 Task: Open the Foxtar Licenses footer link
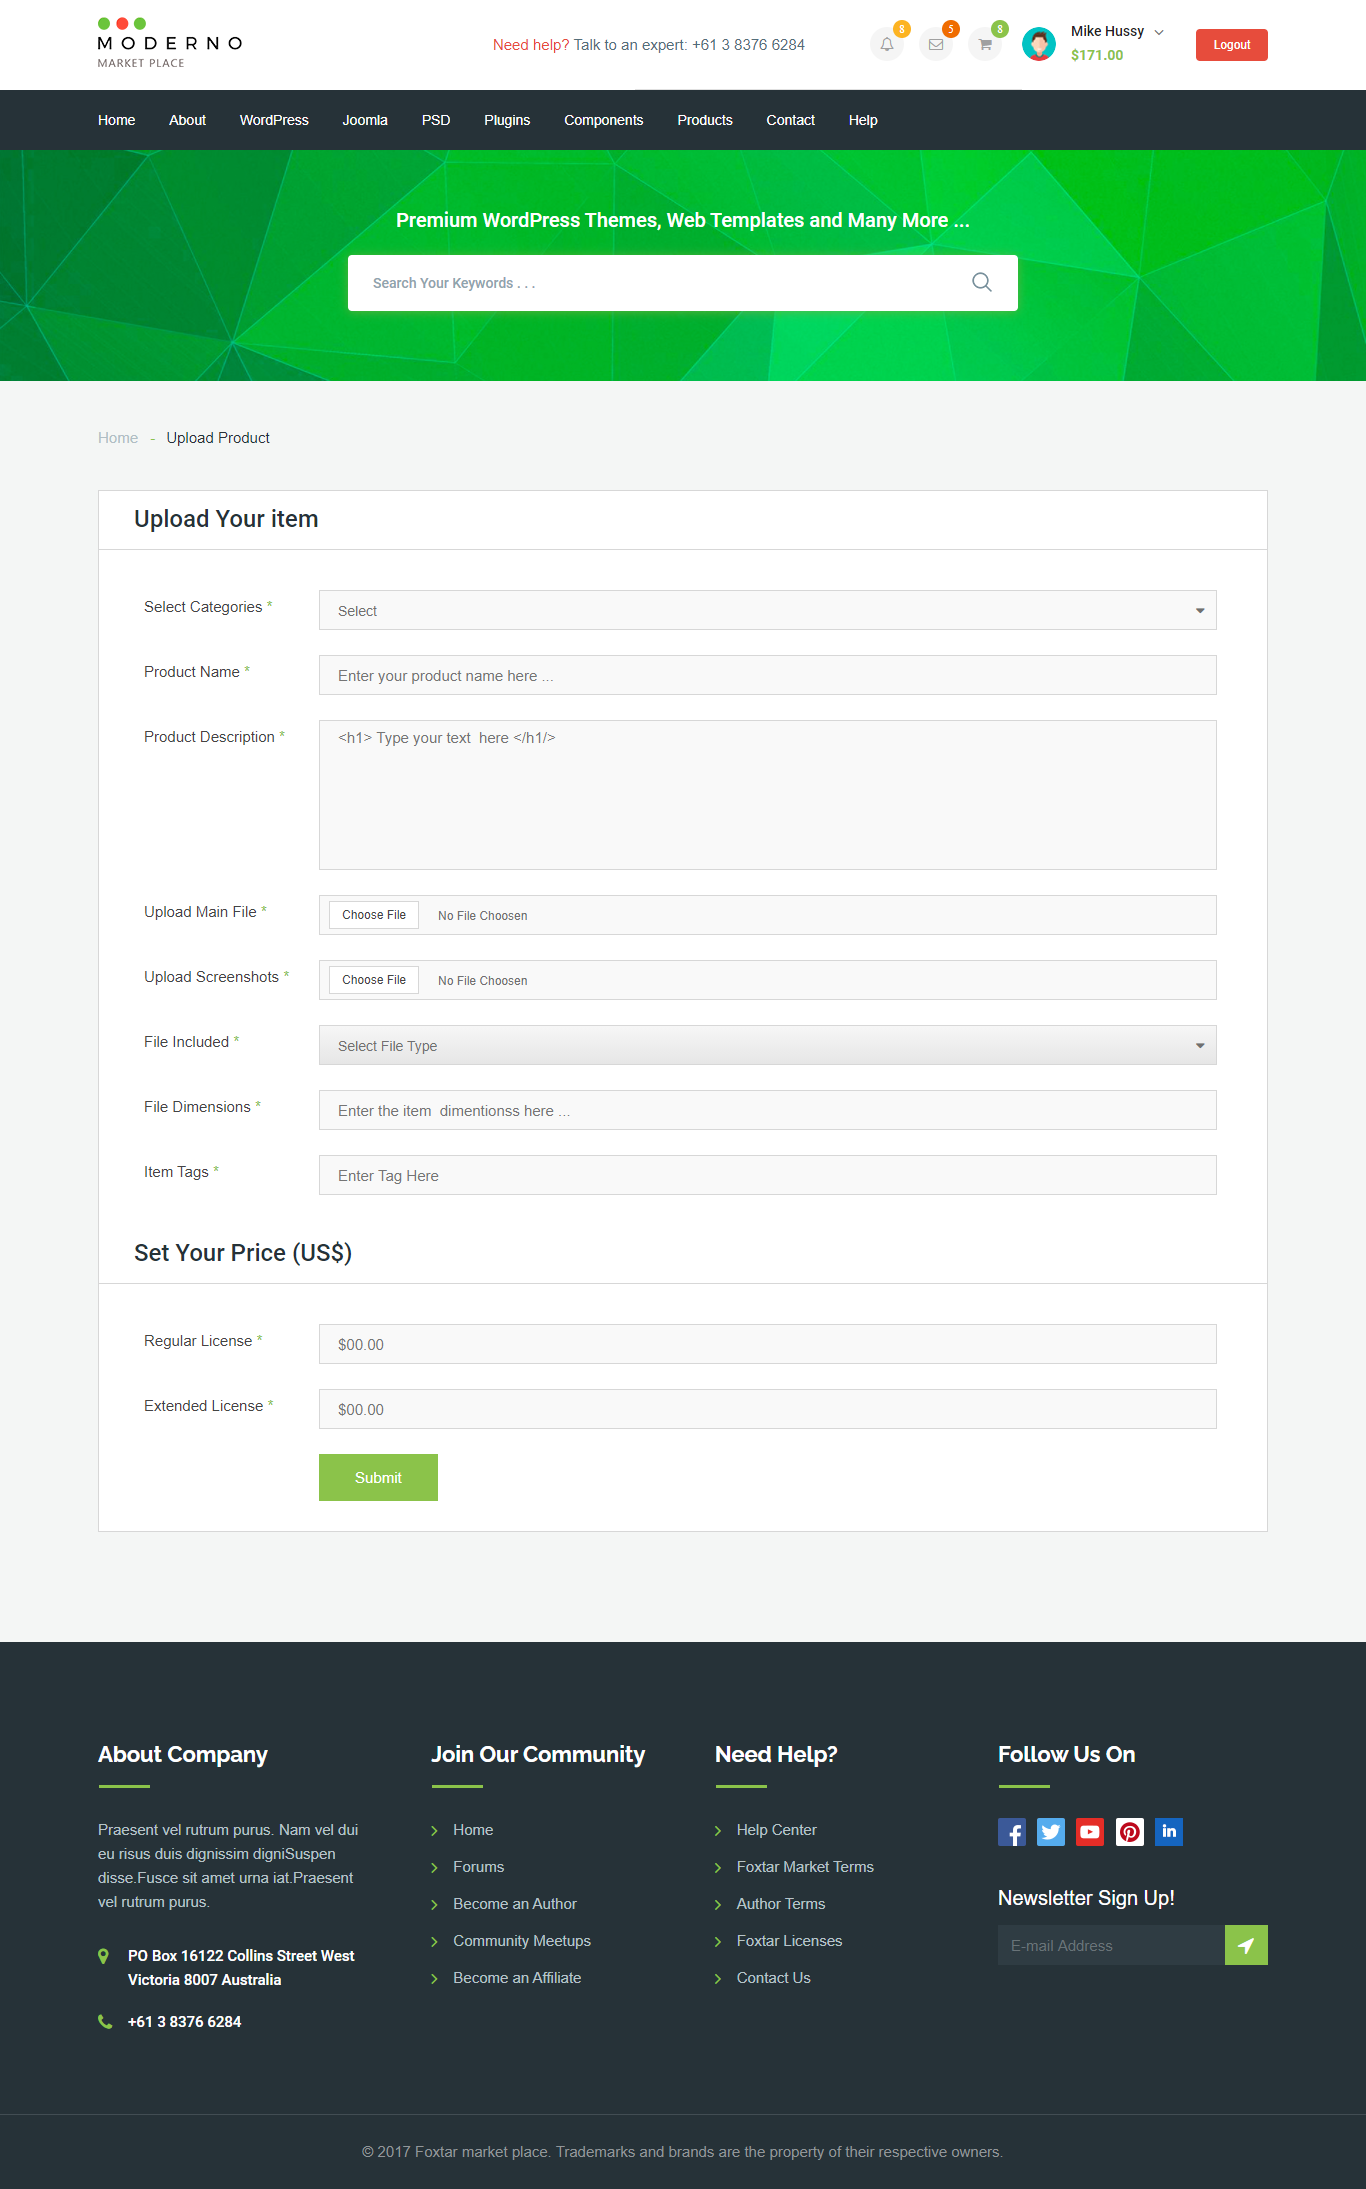tap(790, 1941)
